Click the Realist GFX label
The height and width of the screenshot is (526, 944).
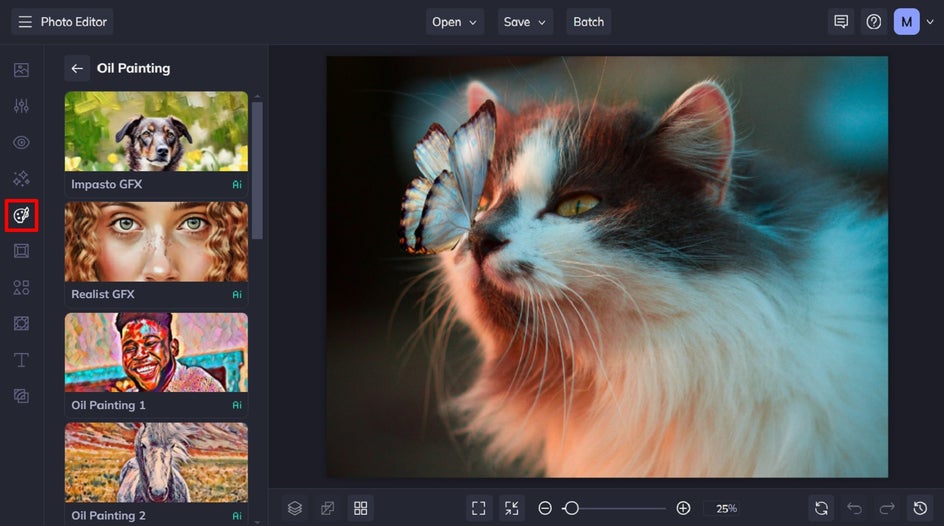[103, 294]
